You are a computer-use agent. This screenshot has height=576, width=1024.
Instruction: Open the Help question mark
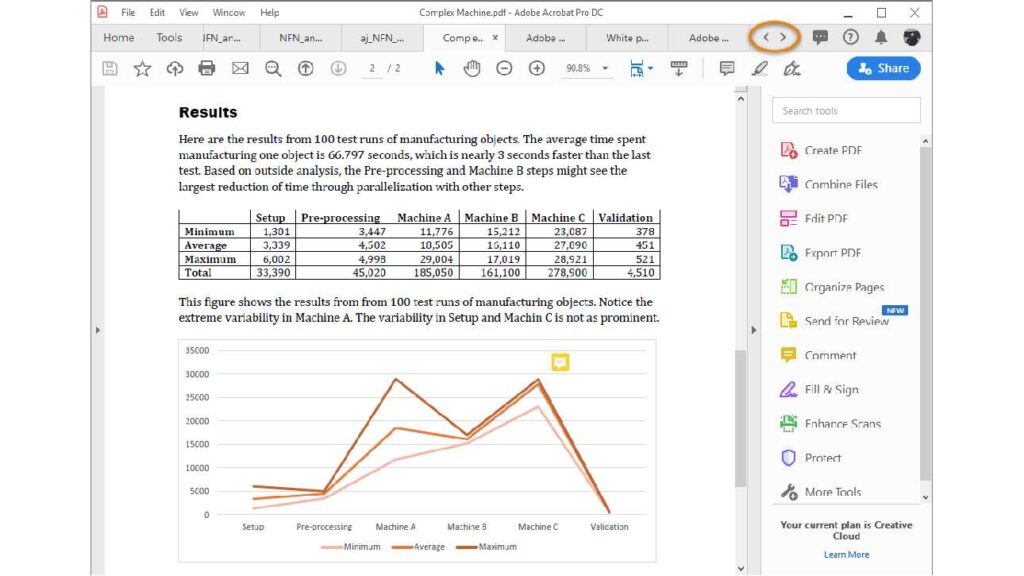tap(850, 37)
